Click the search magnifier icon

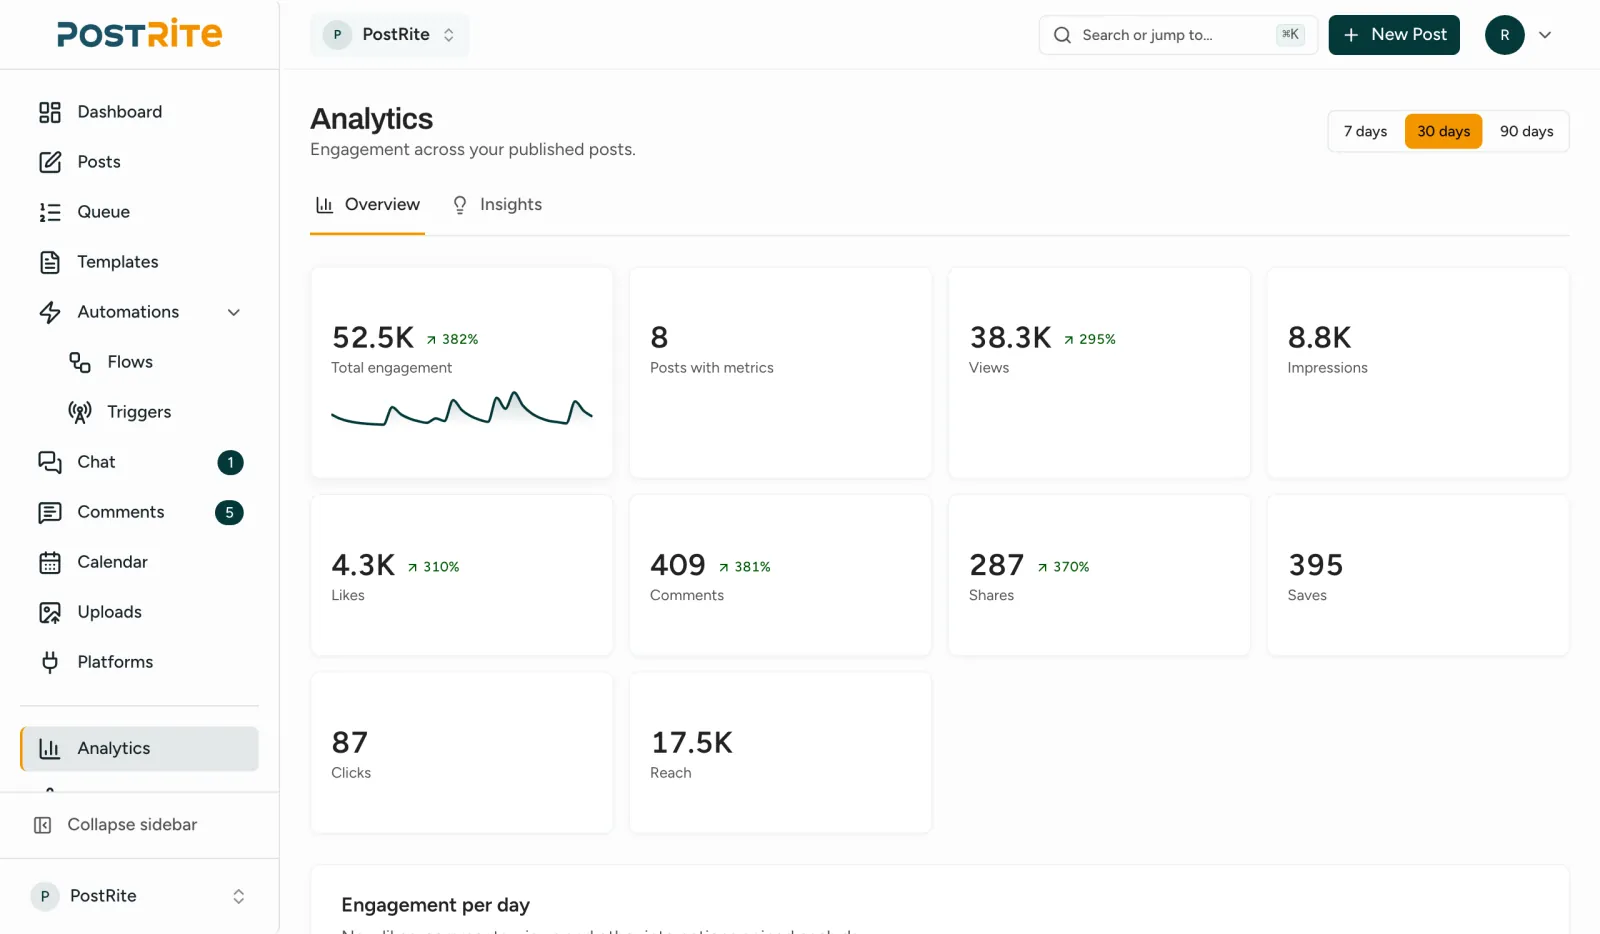pyautogui.click(x=1062, y=35)
